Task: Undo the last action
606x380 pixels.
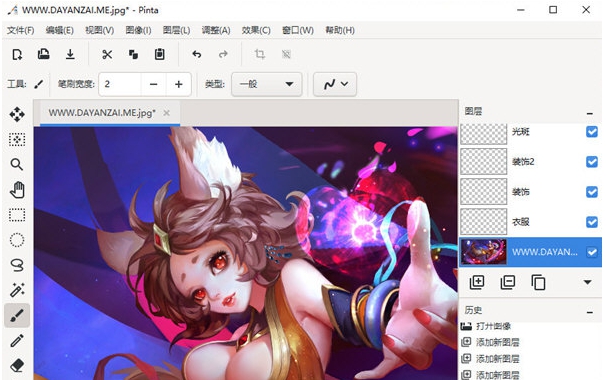Action: click(x=197, y=54)
